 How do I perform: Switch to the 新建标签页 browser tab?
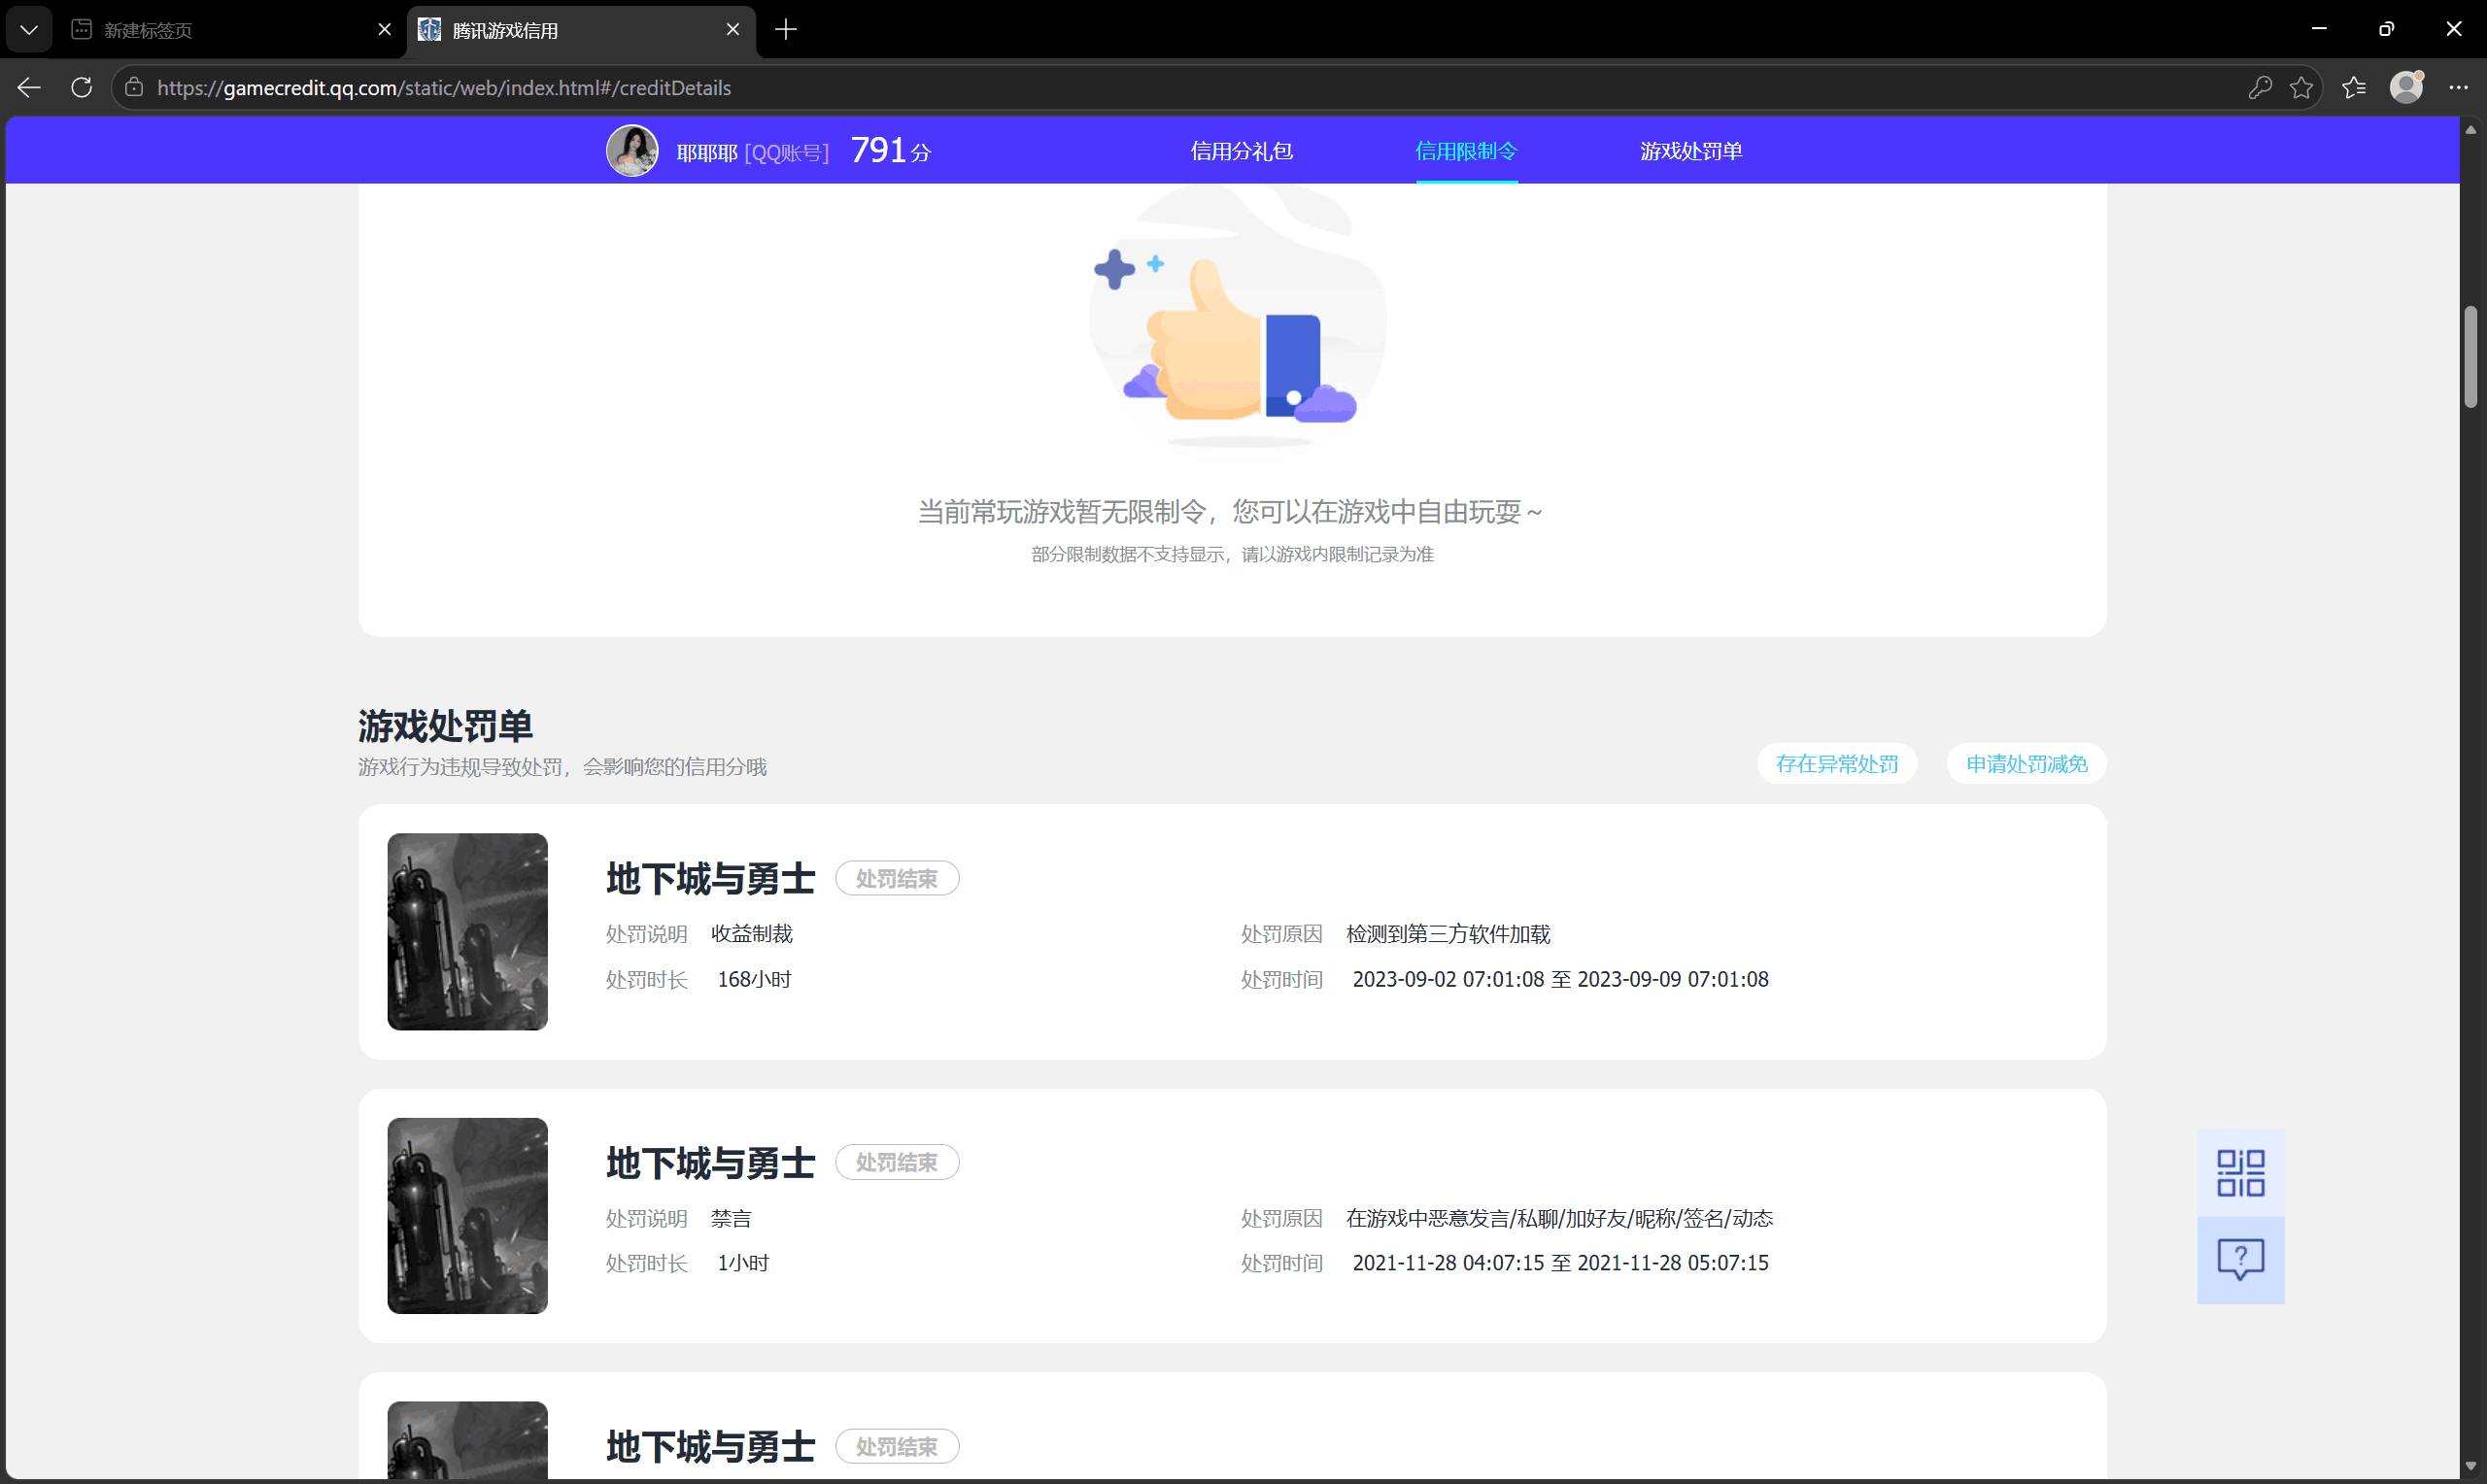coord(232,30)
